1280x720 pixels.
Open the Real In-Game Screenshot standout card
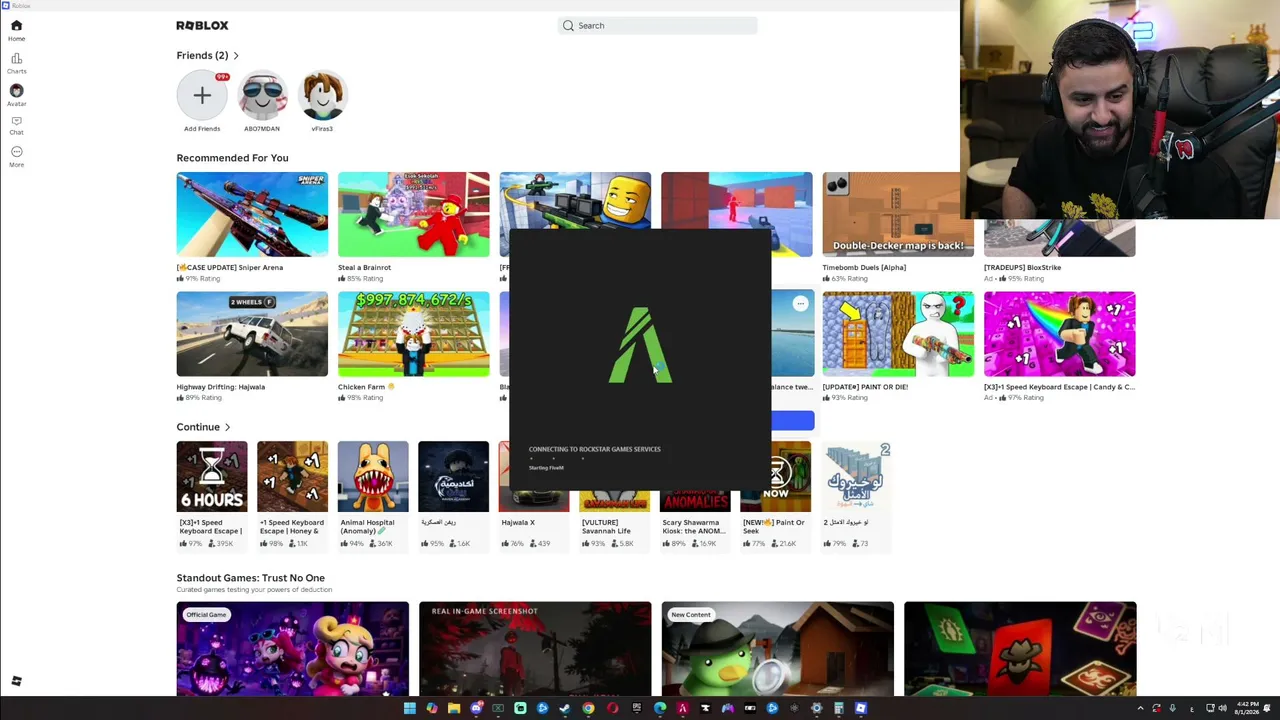tap(535, 648)
